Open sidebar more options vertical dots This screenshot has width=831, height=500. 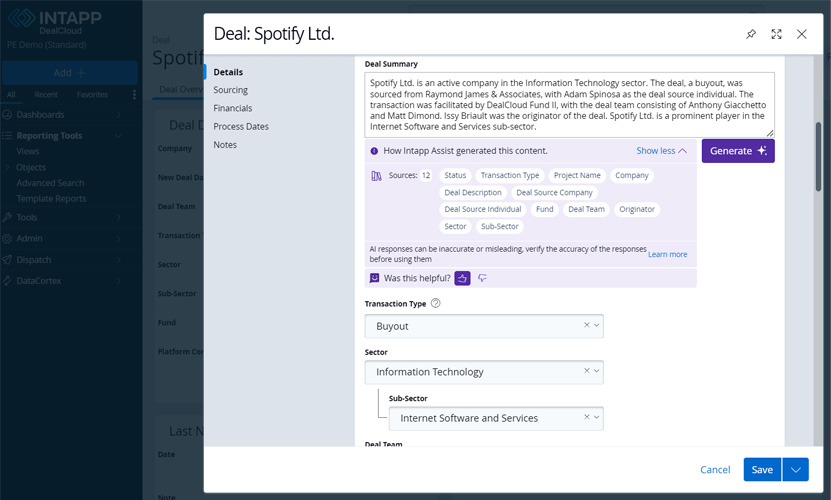pyautogui.click(x=134, y=95)
